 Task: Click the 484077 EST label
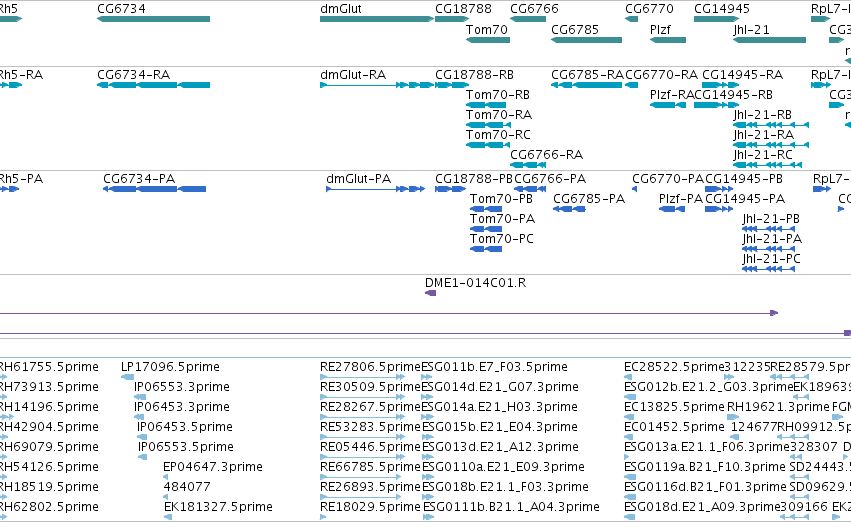pyautogui.click(x=187, y=487)
